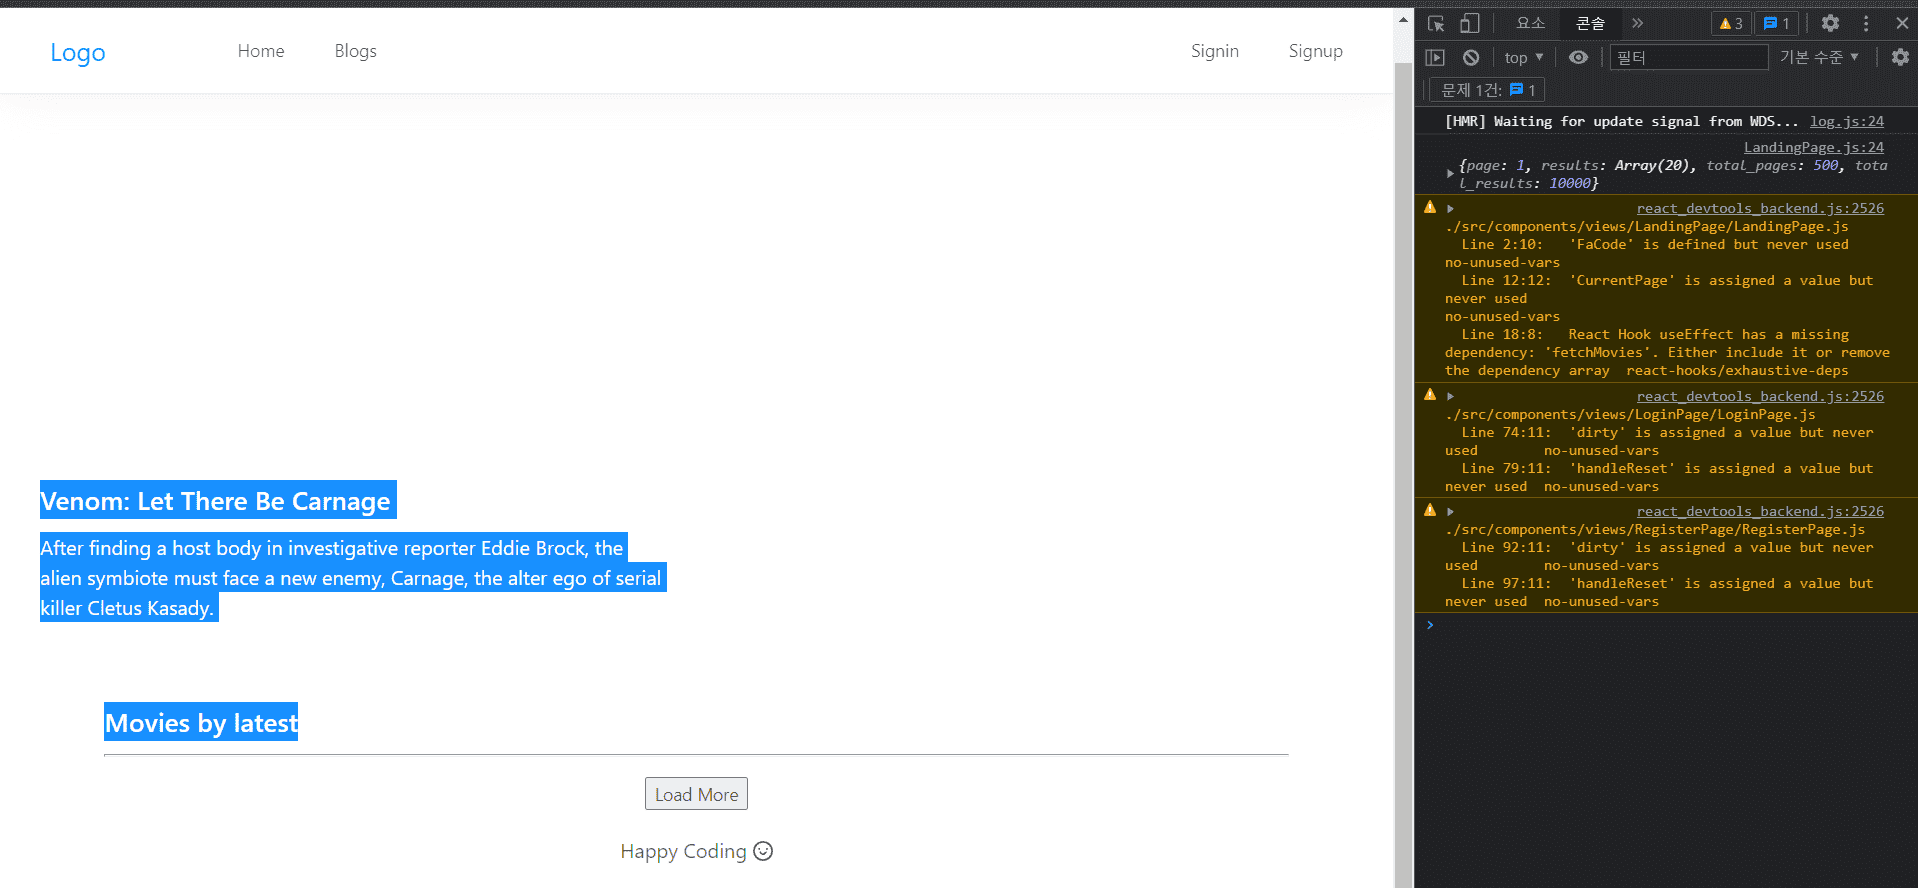Open the Signup page link
This screenshot has width=1918, height=888.
1315,51
